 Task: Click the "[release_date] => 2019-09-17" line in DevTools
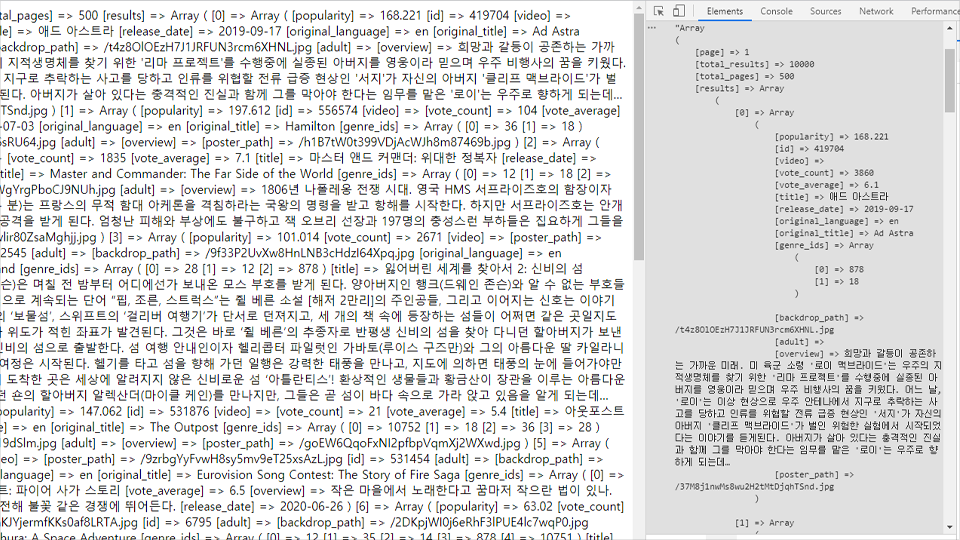844,209
